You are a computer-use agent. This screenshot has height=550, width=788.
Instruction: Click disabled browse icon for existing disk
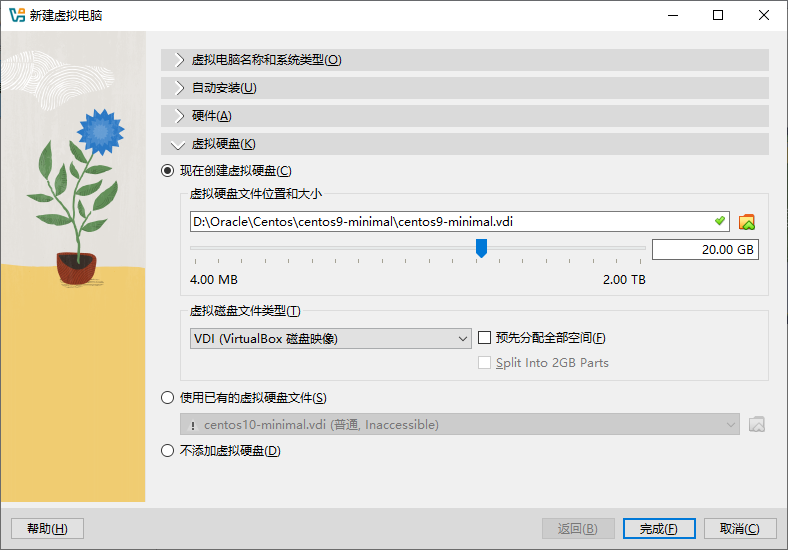(x=757, y=424)
